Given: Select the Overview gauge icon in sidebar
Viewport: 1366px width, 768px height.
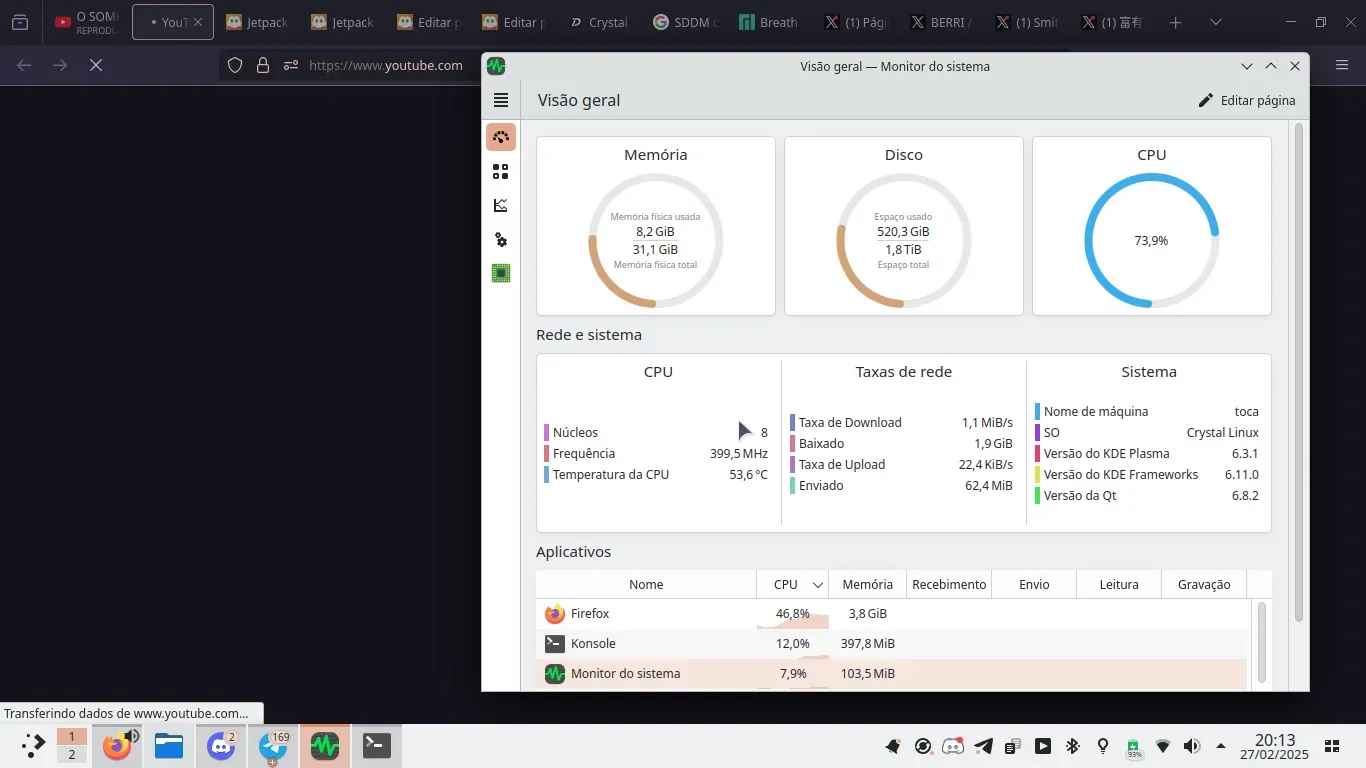Looking at the screenshot, I should tap(501, 137).
